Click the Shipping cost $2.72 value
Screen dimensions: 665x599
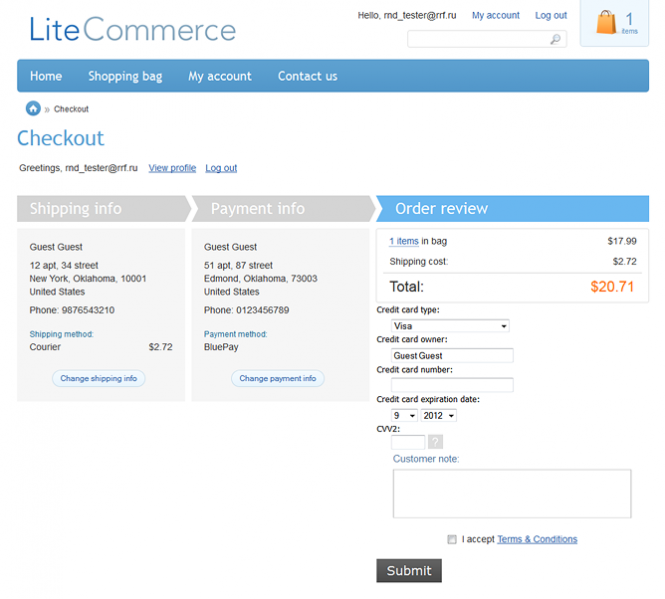pos(624,261)
